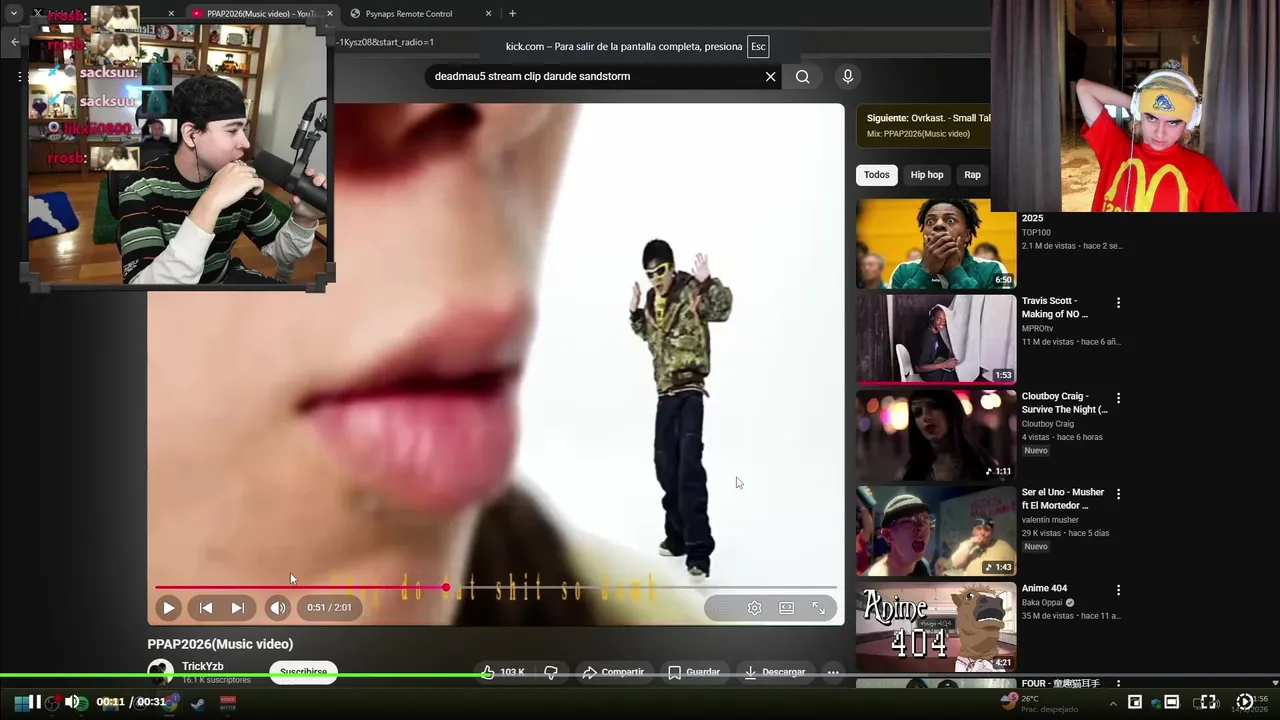Click the browser back arrow
This screenshot has height=720, width=1280.
tap(15, 42)
